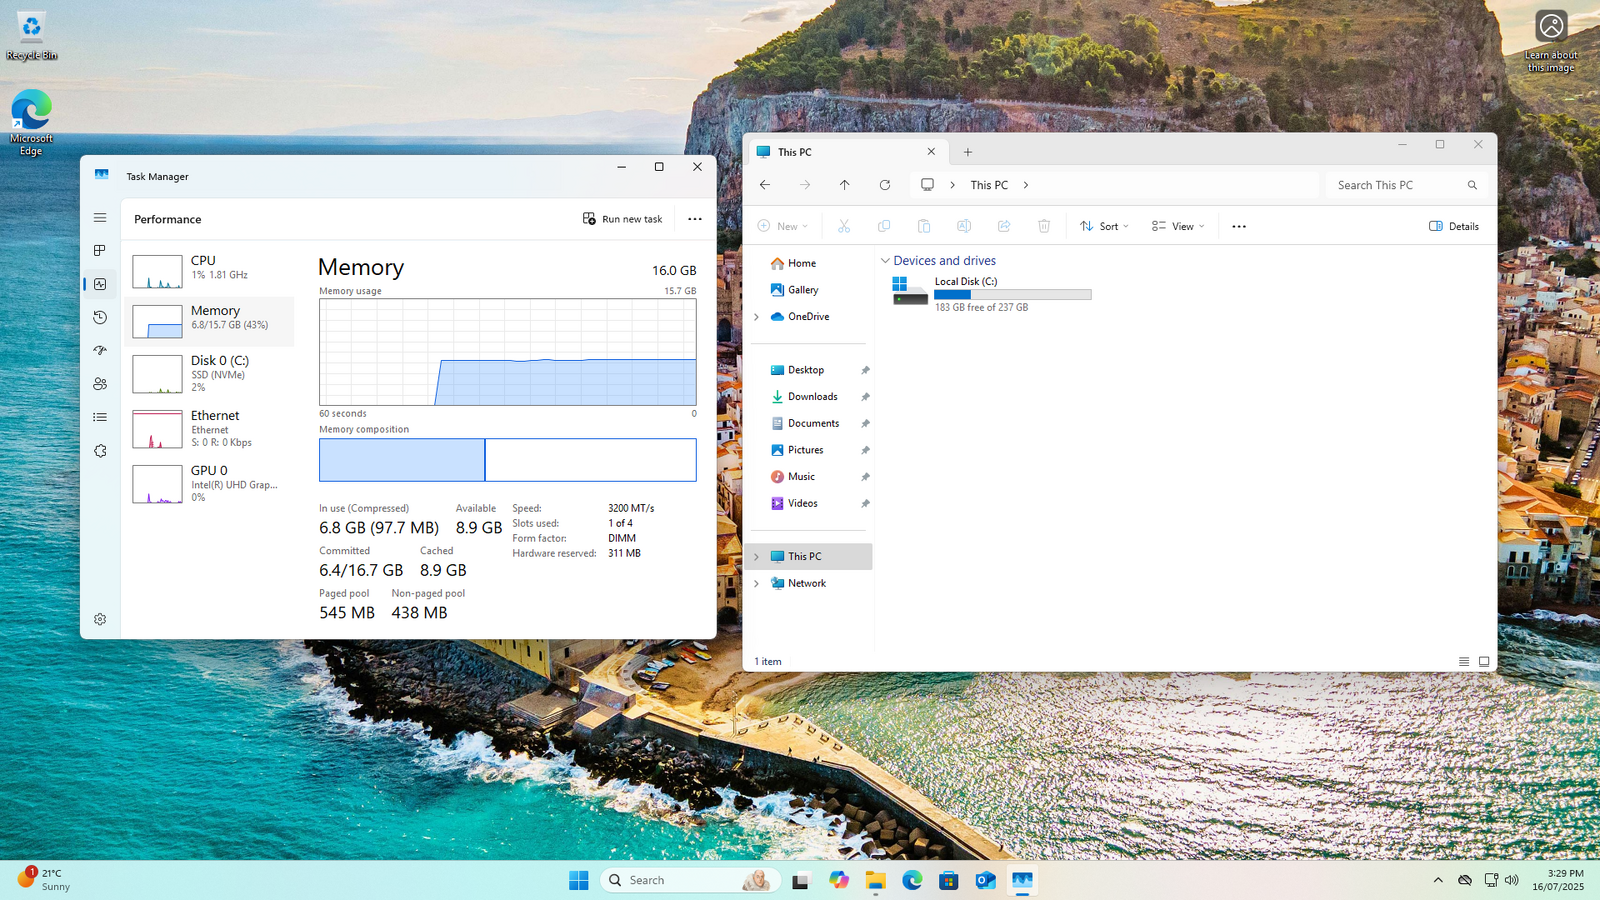This screenshot has width=1600, height=900.
Task: Select CPU performance graph entry
Action: [x=212, y=268]
